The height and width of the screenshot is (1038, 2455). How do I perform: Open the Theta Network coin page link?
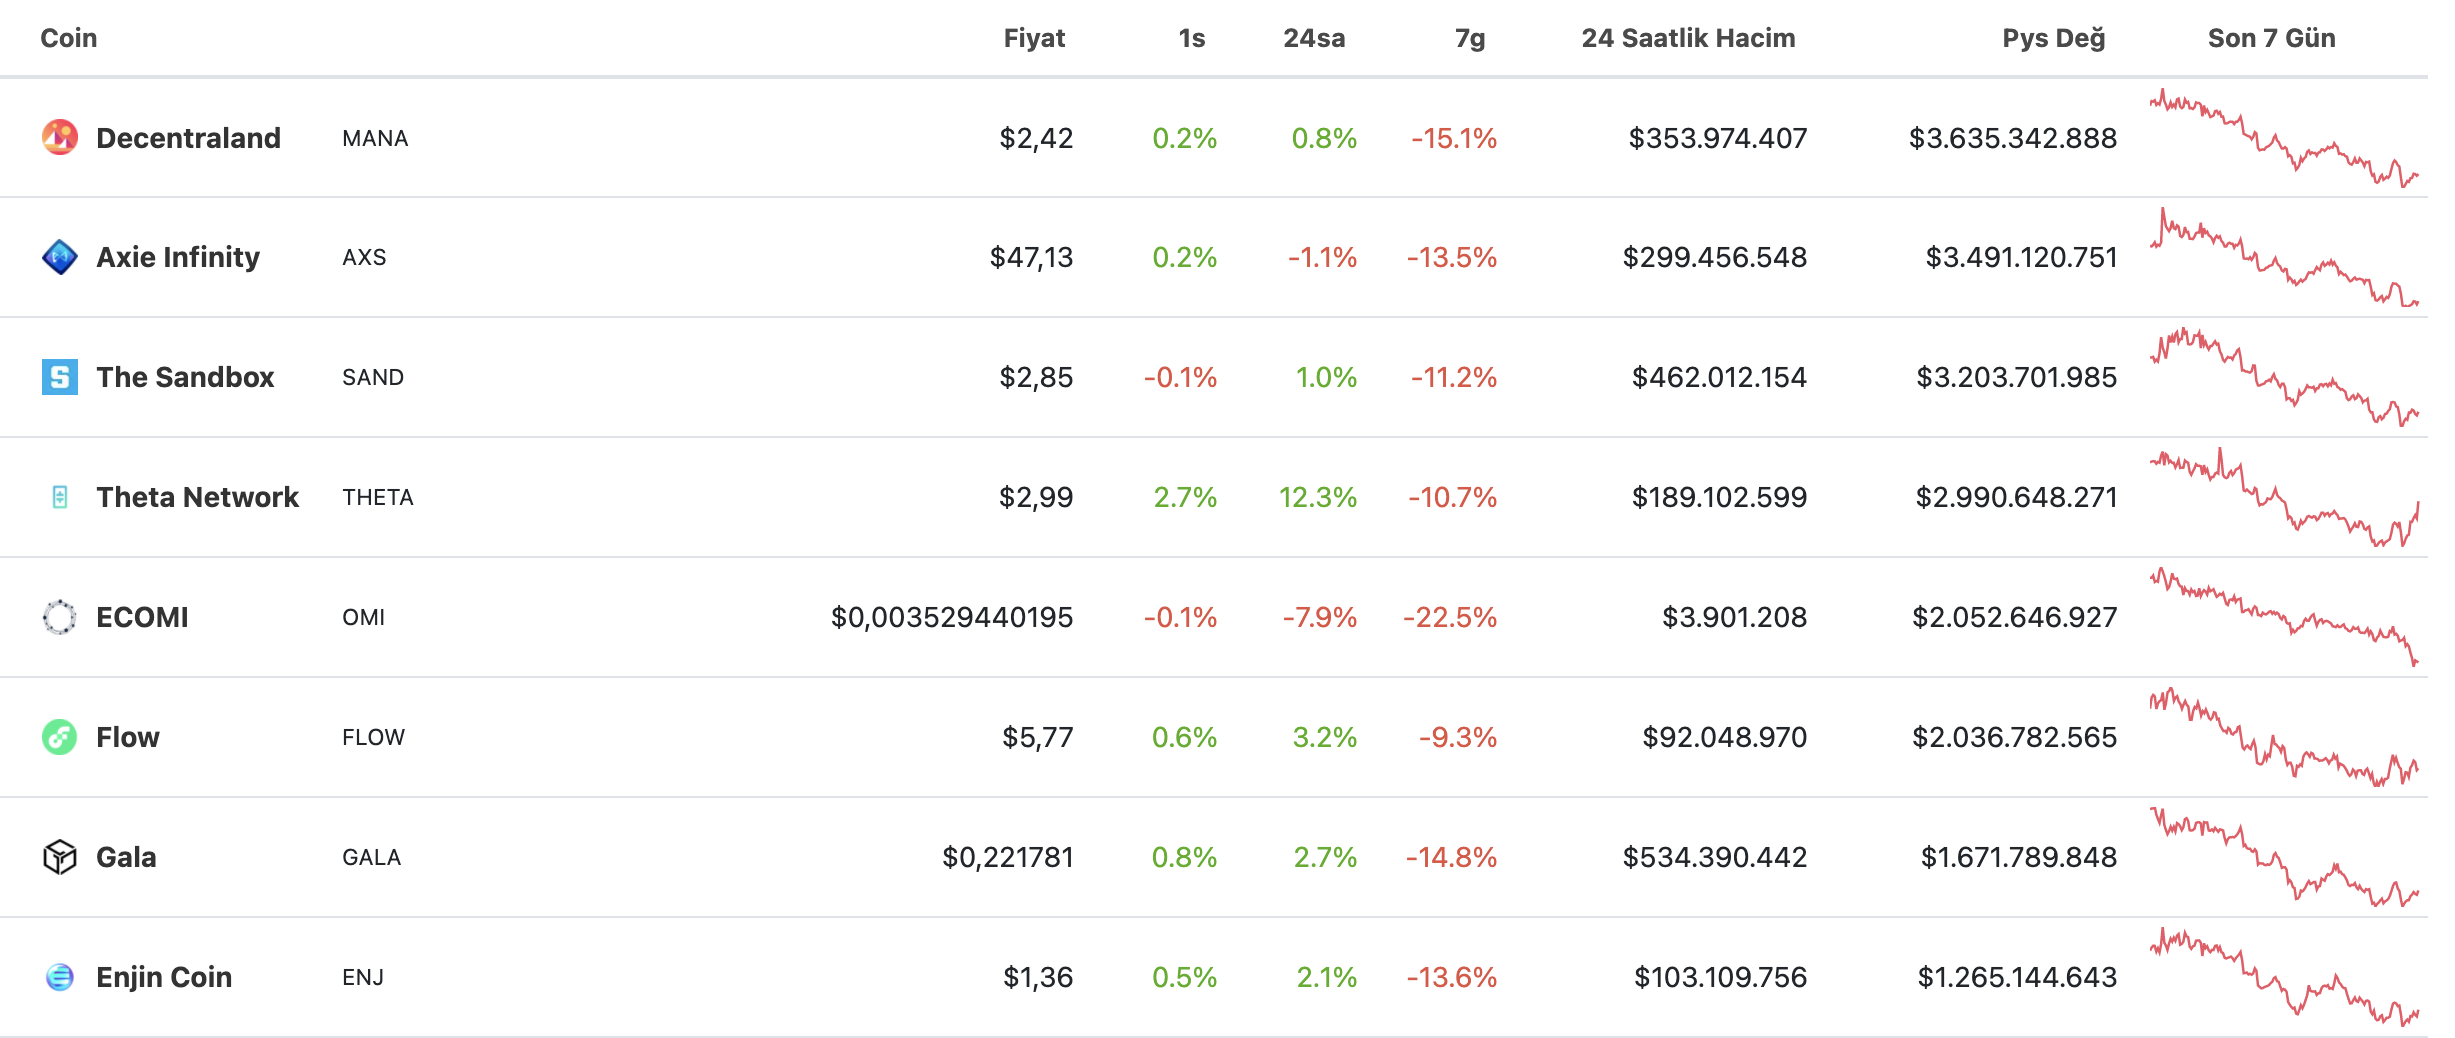click(x=197, y=497)
